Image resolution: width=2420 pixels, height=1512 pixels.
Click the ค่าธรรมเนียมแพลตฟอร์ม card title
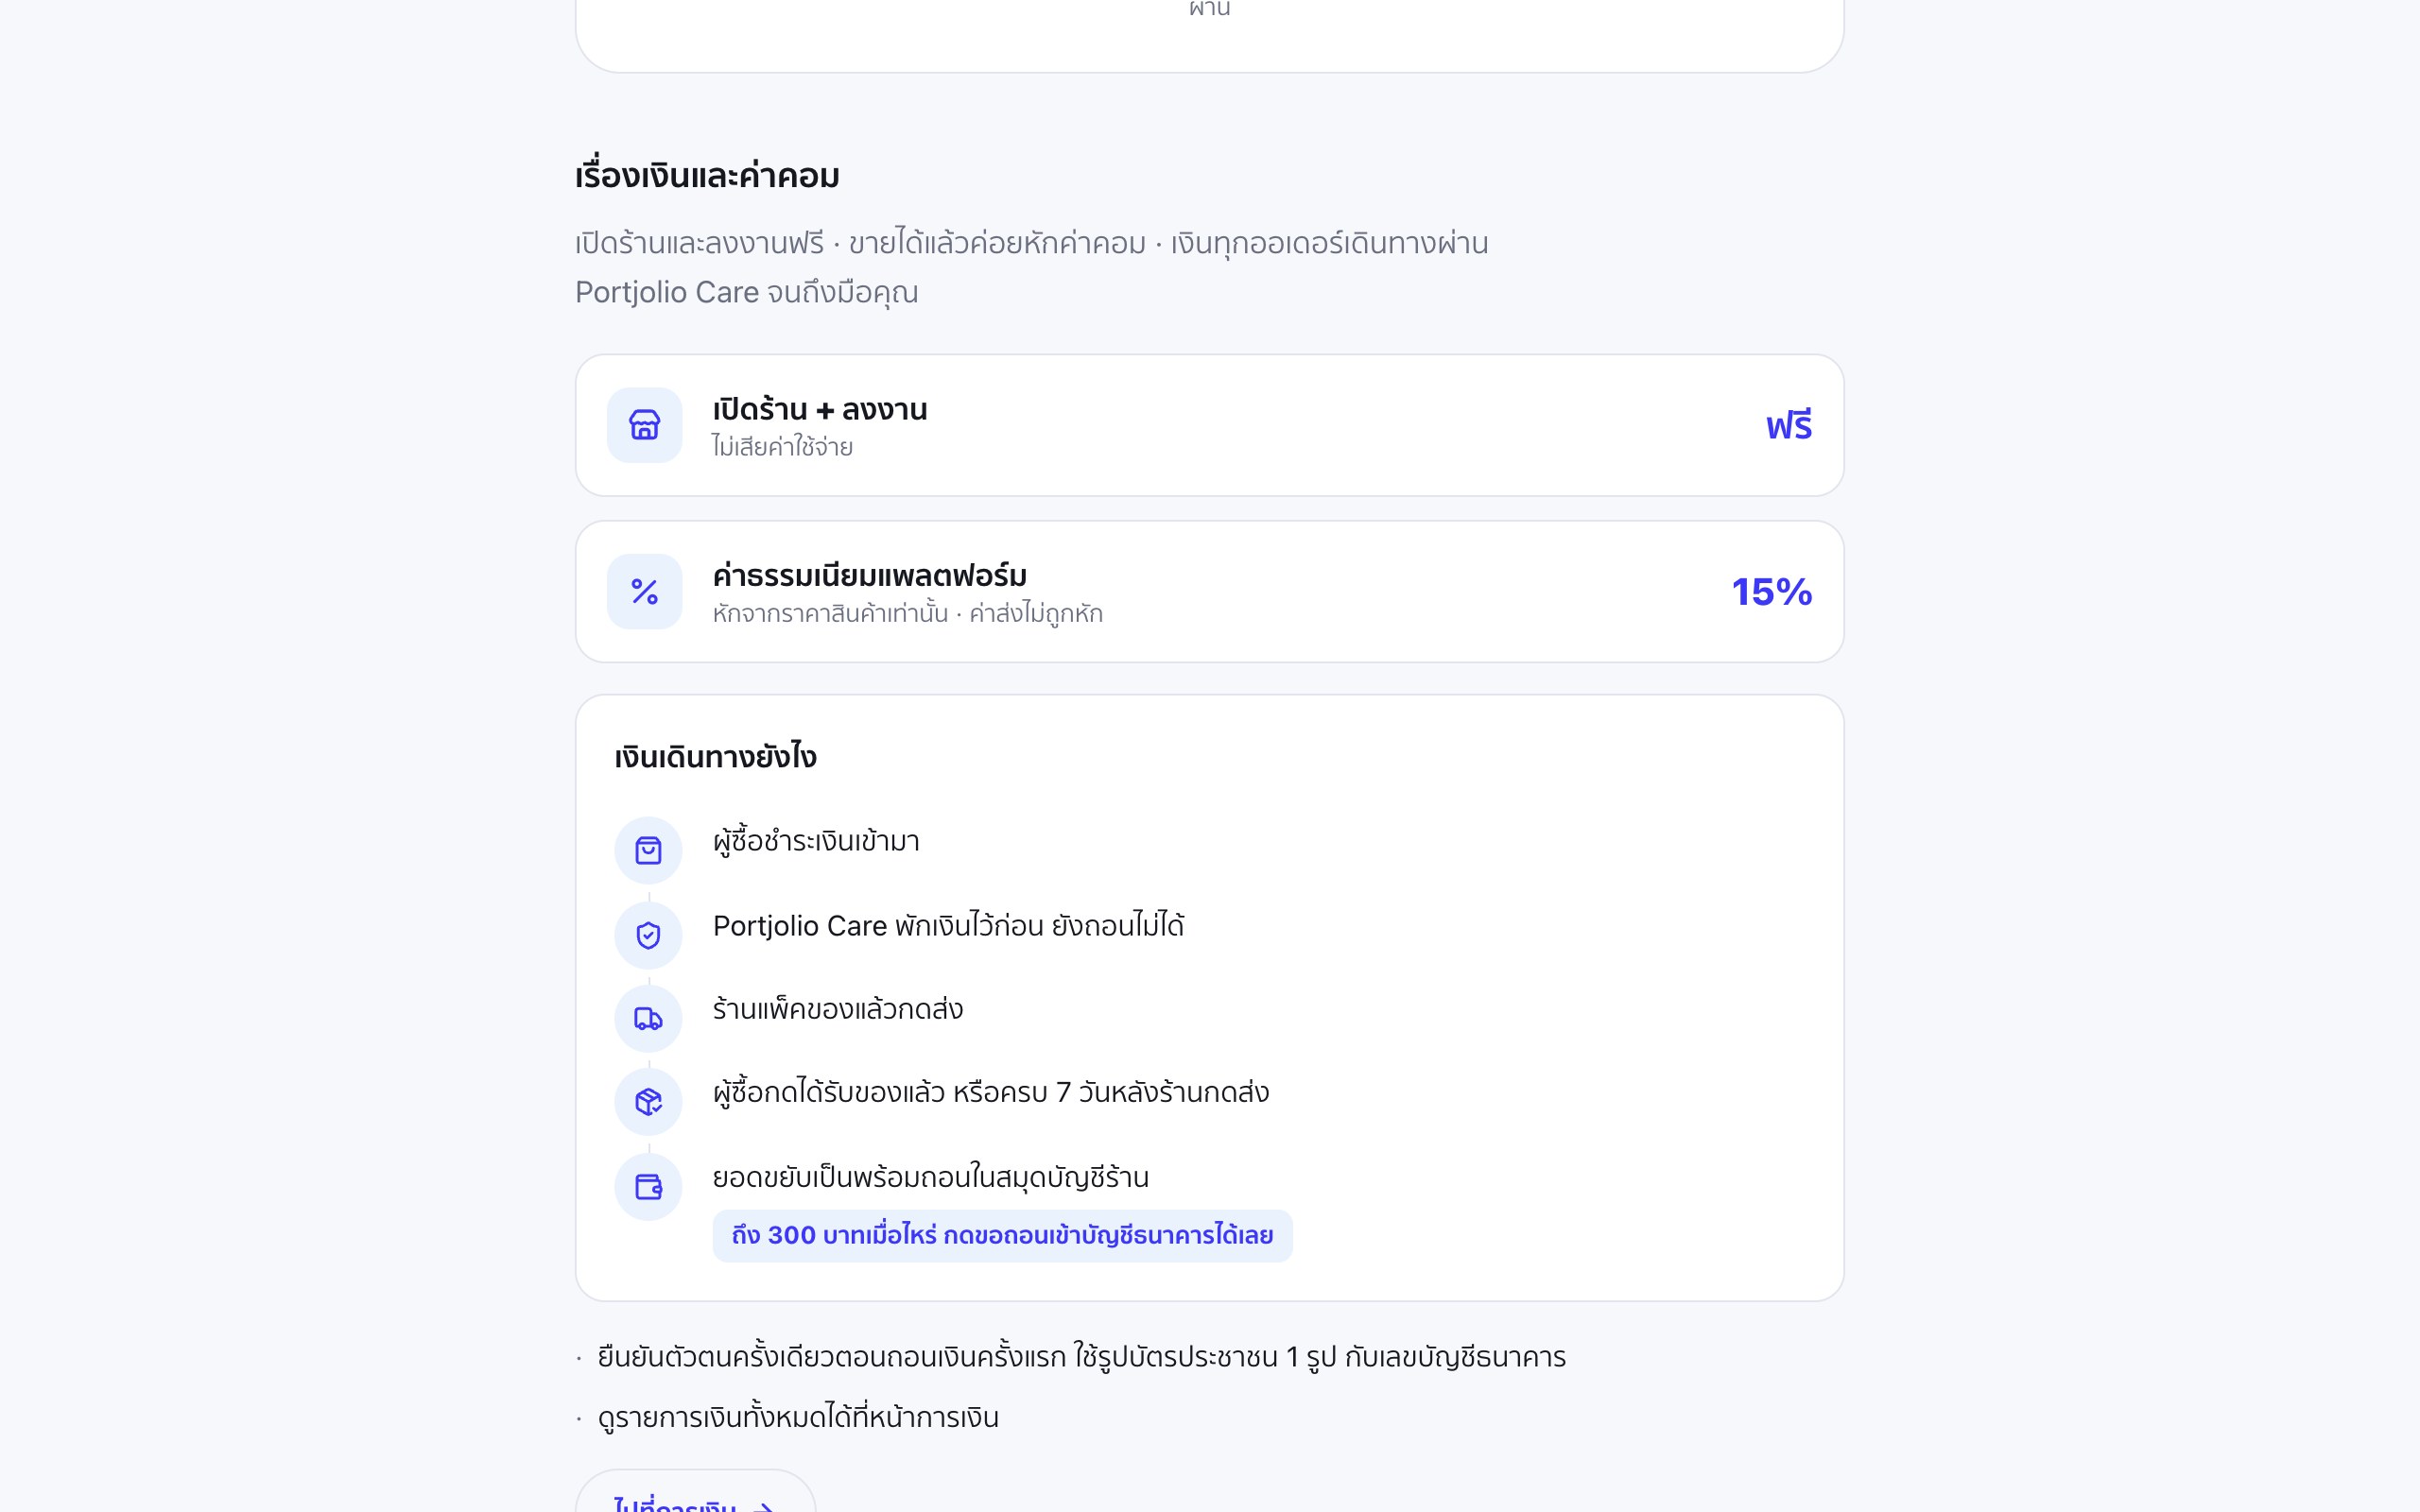[870, 575]
